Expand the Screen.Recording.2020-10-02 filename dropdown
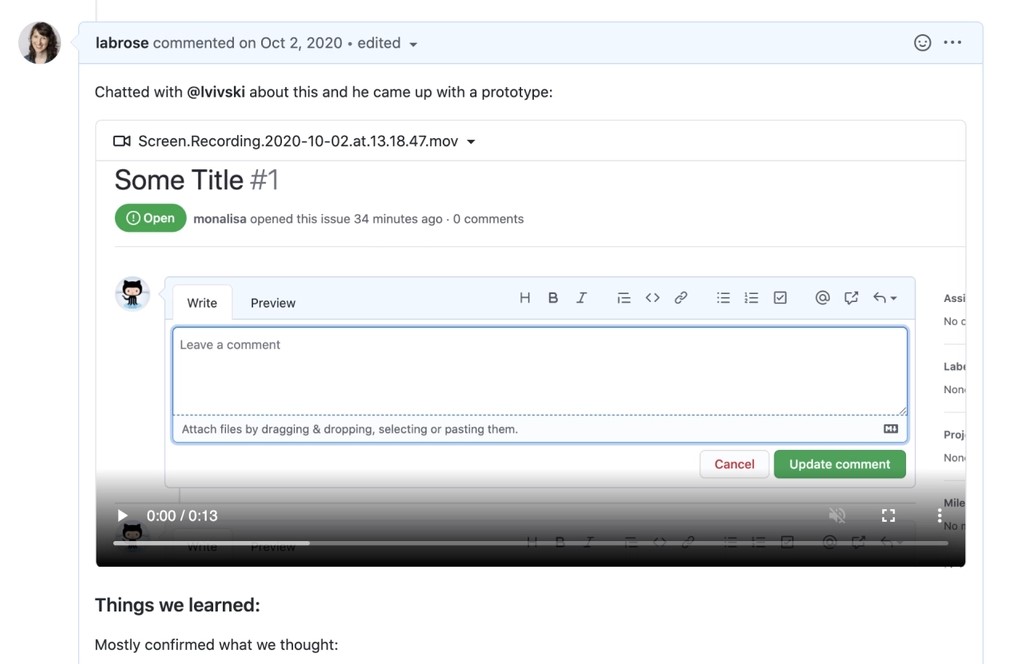This screenshot has height=664, width=1020. pos(470,141)
